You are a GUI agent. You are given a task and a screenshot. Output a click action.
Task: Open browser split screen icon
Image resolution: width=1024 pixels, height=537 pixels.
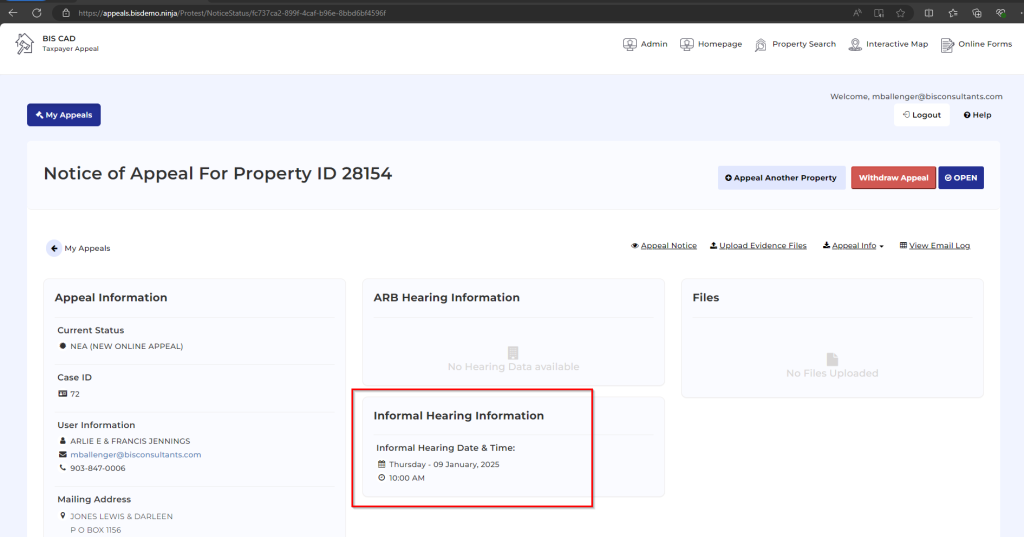tap(929, 12)
